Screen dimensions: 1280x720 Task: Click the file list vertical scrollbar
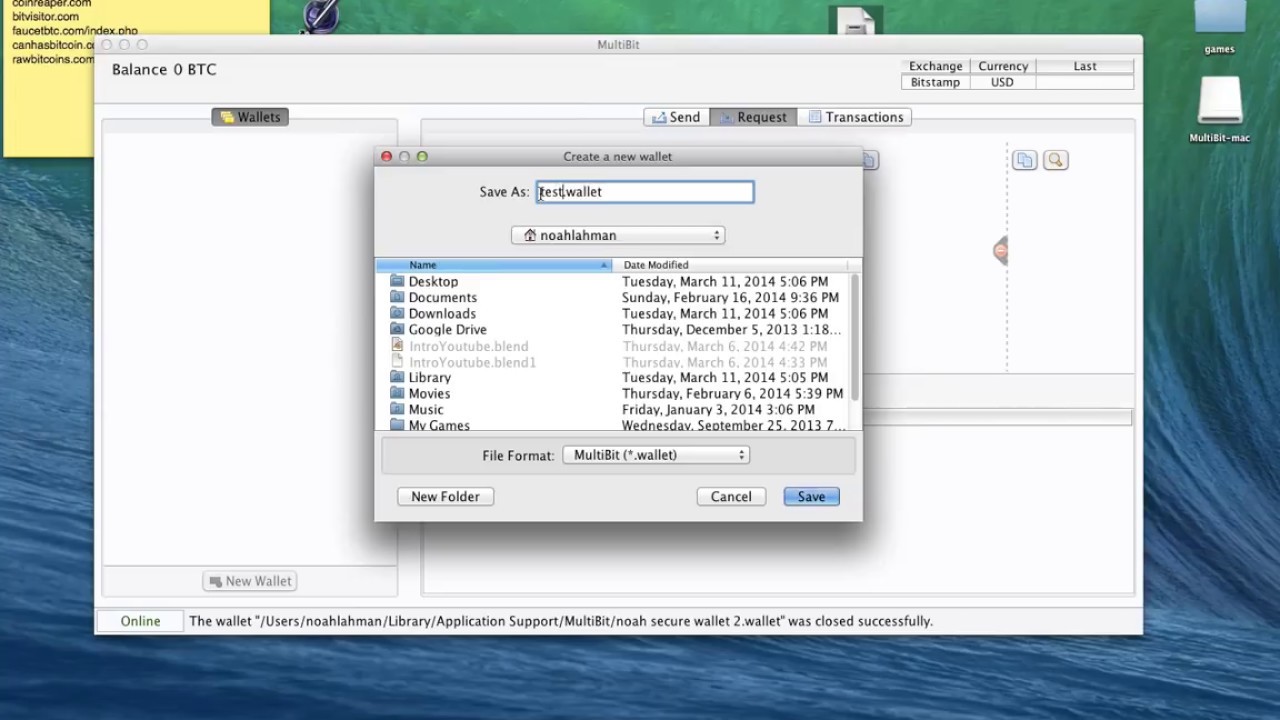pyautogui.click(x=854, y=337)
